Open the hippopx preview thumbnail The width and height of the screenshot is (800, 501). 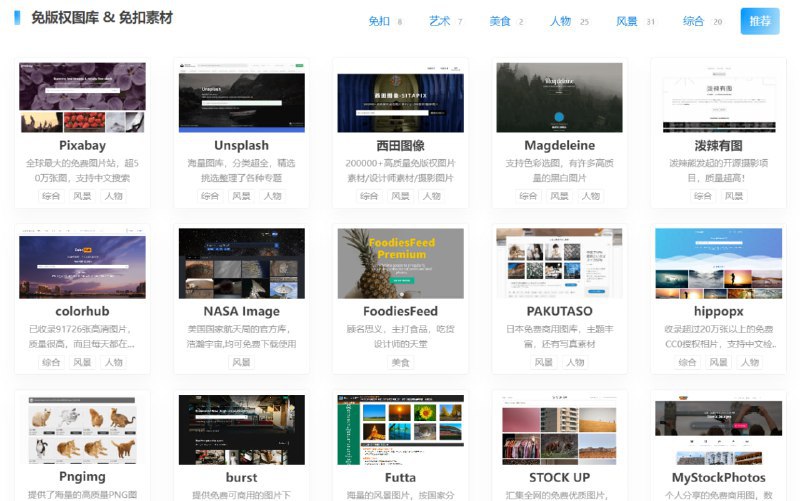[x=718, y=263]
